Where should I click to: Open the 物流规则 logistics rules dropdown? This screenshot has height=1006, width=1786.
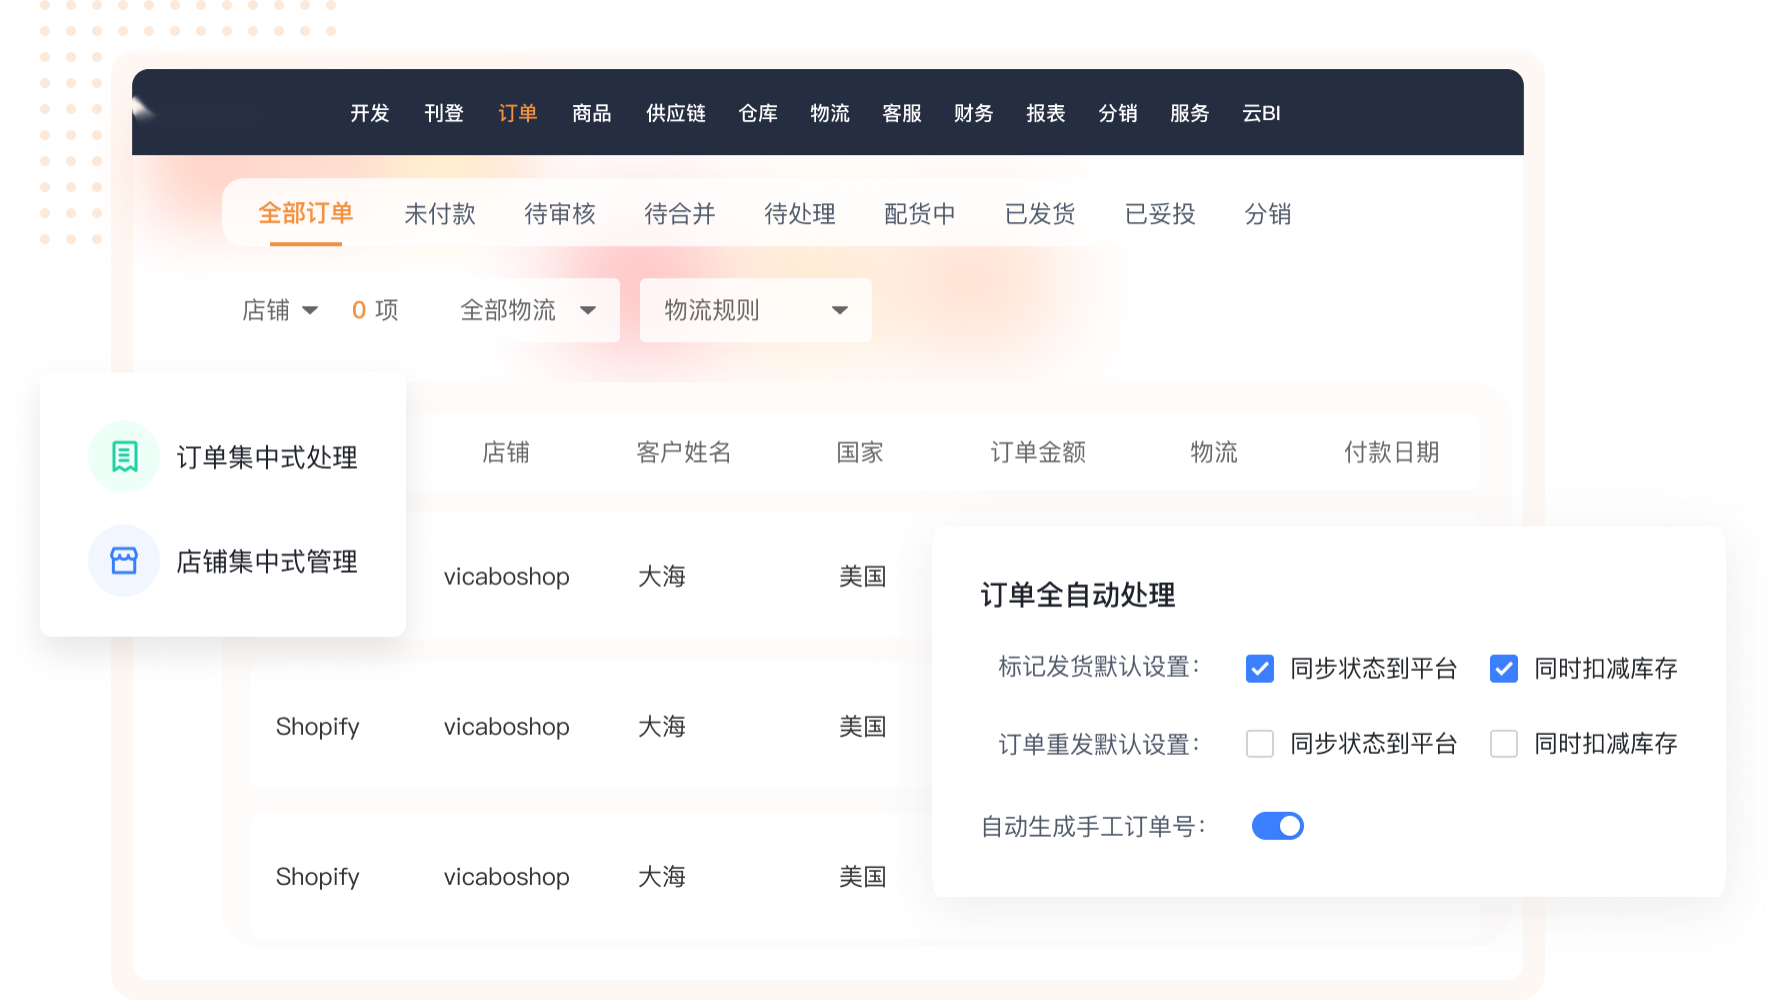point(755,310)
